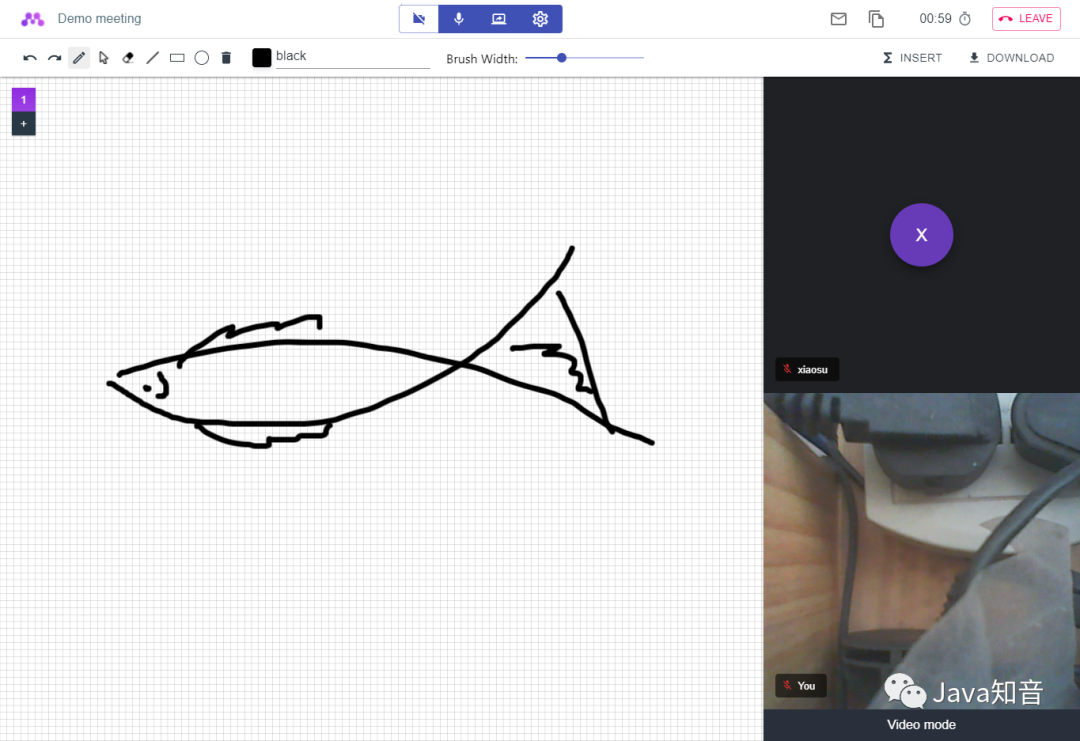The height and width of the screenshot is (741, 1080).
Task: Select the rectangle shape tool
Action: click(x=177, y=58)
